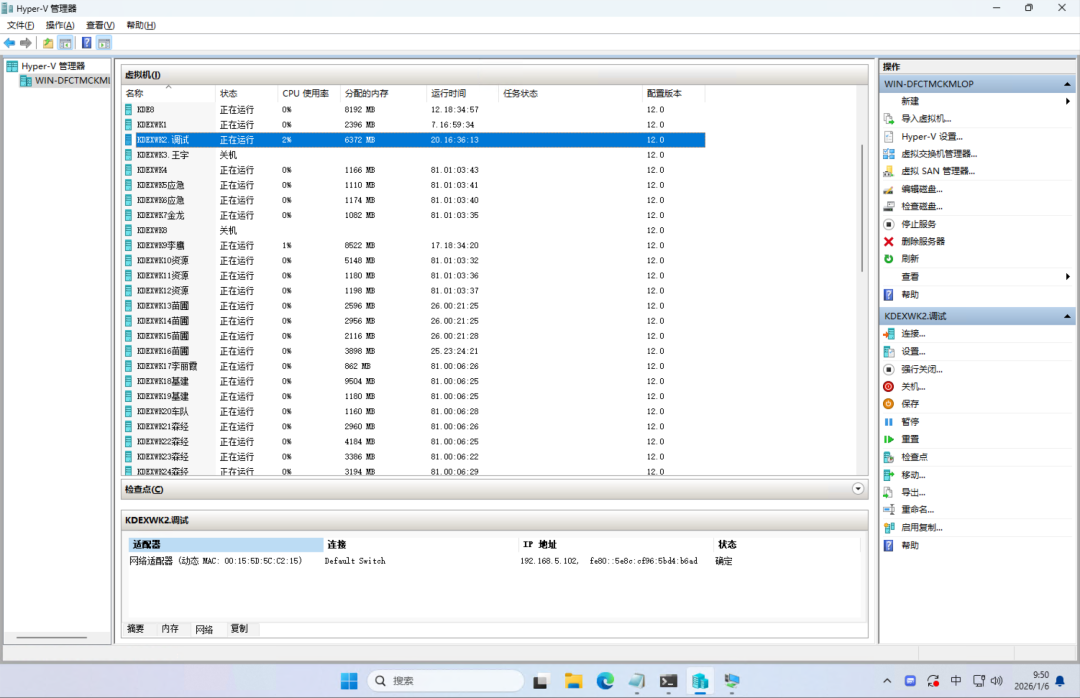This screenshot has width=1080, height=698.
Task: Show hidden system tray icons chevron
Action: pyautogui.click(x=887, y=681)
